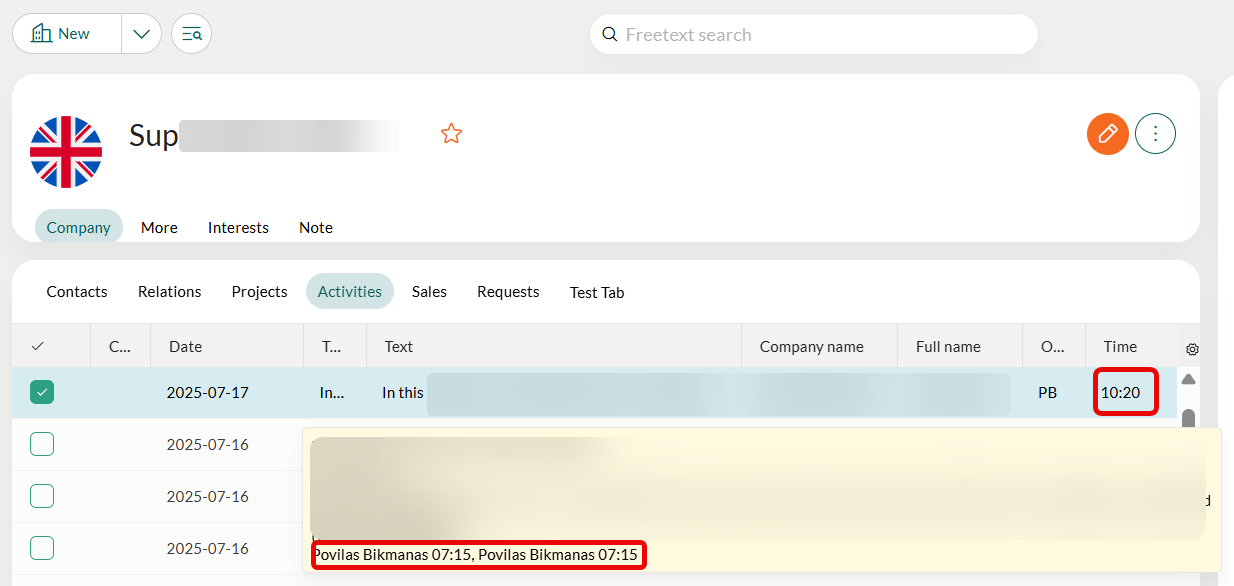Screen dimensions: 1234x586
Task: Uncheck the 2025-07-17 activity row checkbox
Action: (42, 393)
